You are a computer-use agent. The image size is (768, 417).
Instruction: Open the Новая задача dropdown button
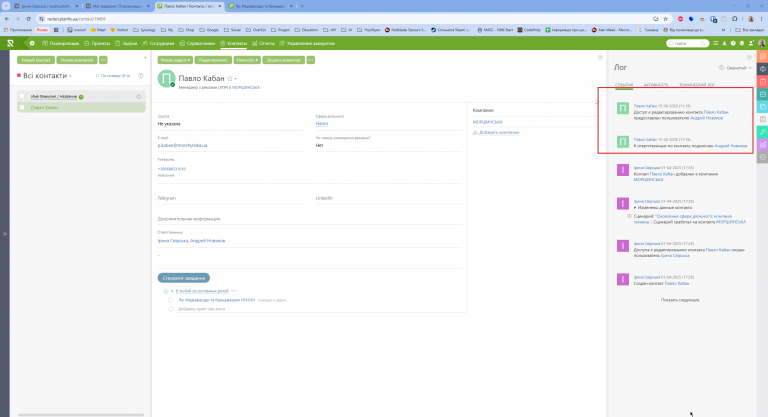[175, 60]
